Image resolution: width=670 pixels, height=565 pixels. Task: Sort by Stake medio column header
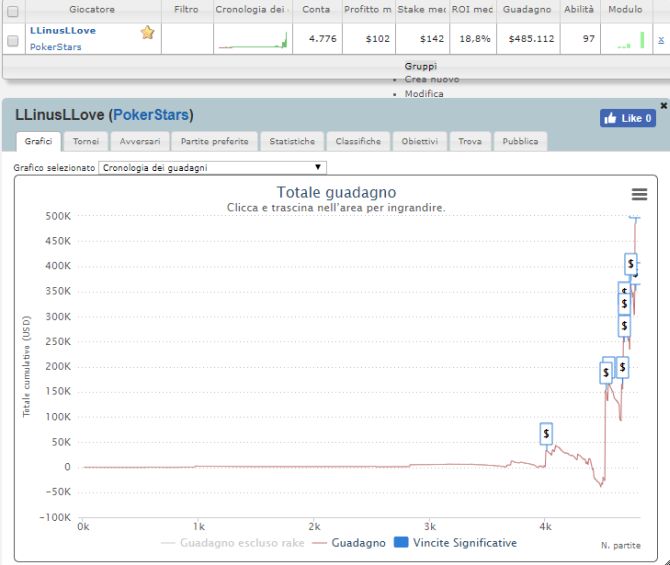pos(422,9)
